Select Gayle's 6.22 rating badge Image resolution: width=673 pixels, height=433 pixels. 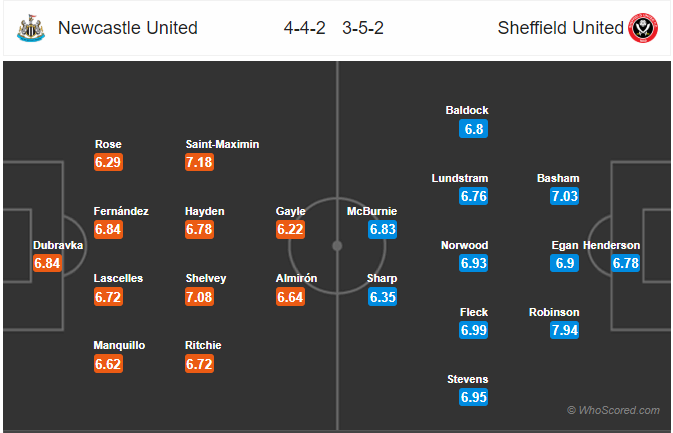click(x=291, y=230)
